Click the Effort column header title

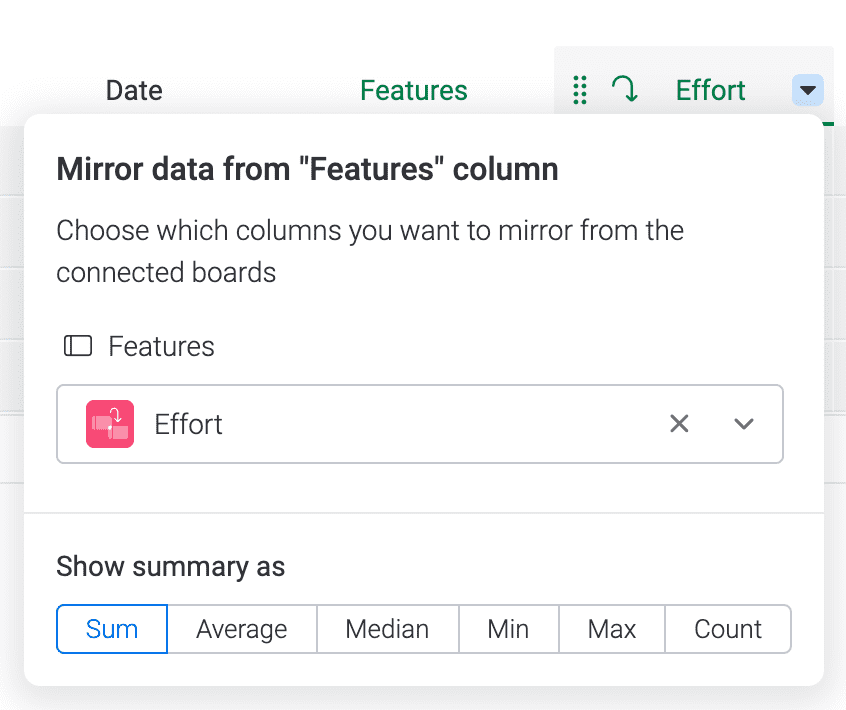pos(710,90)
